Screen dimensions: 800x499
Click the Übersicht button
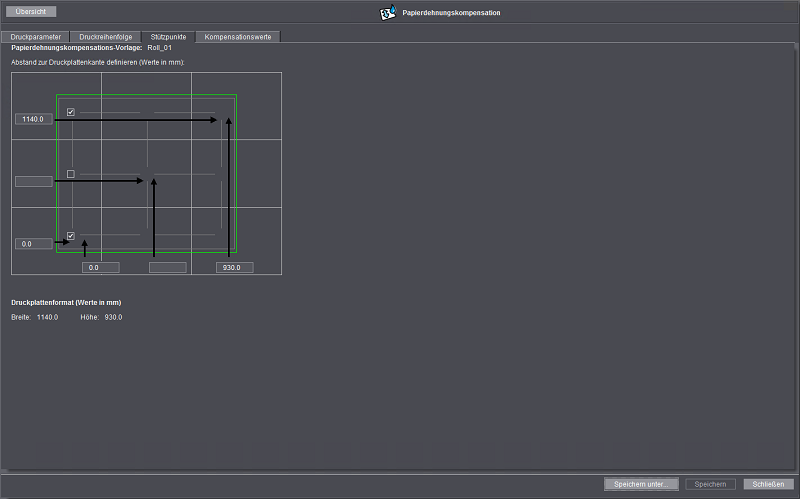31,12
